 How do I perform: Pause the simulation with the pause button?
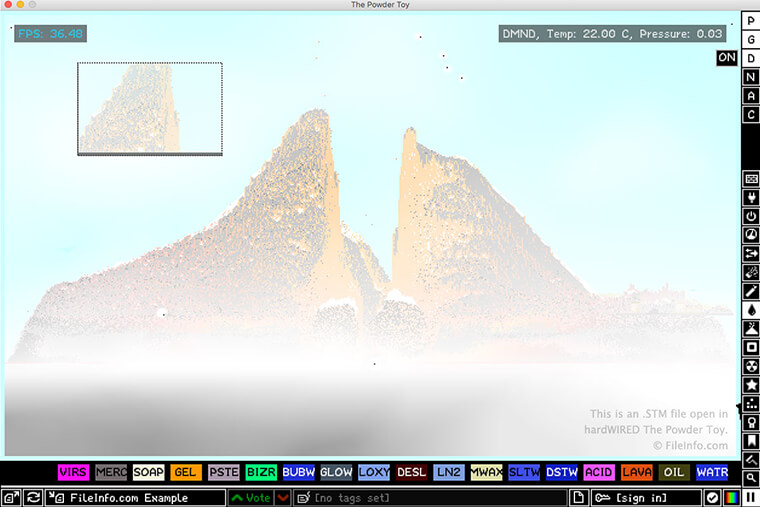click(x=750, y=497)
